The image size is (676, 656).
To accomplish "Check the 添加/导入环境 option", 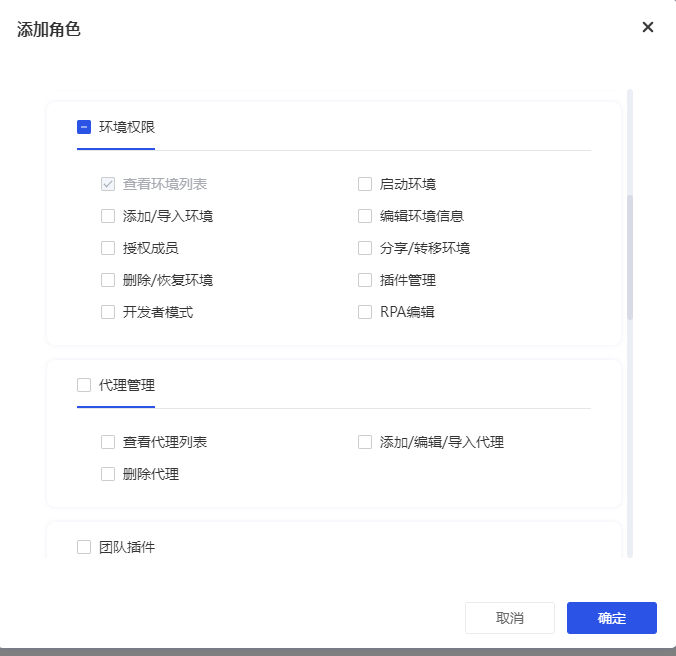I will point(108,216).
